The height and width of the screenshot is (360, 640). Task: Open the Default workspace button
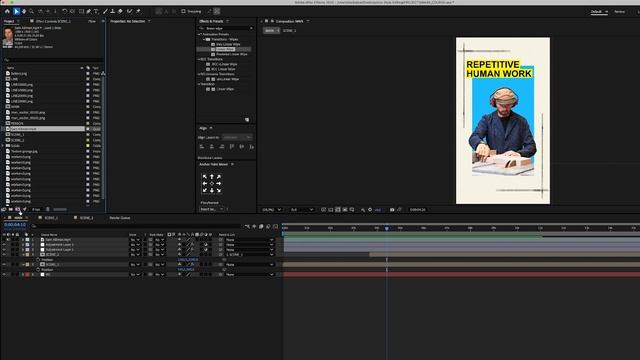[x=596, y=12]
